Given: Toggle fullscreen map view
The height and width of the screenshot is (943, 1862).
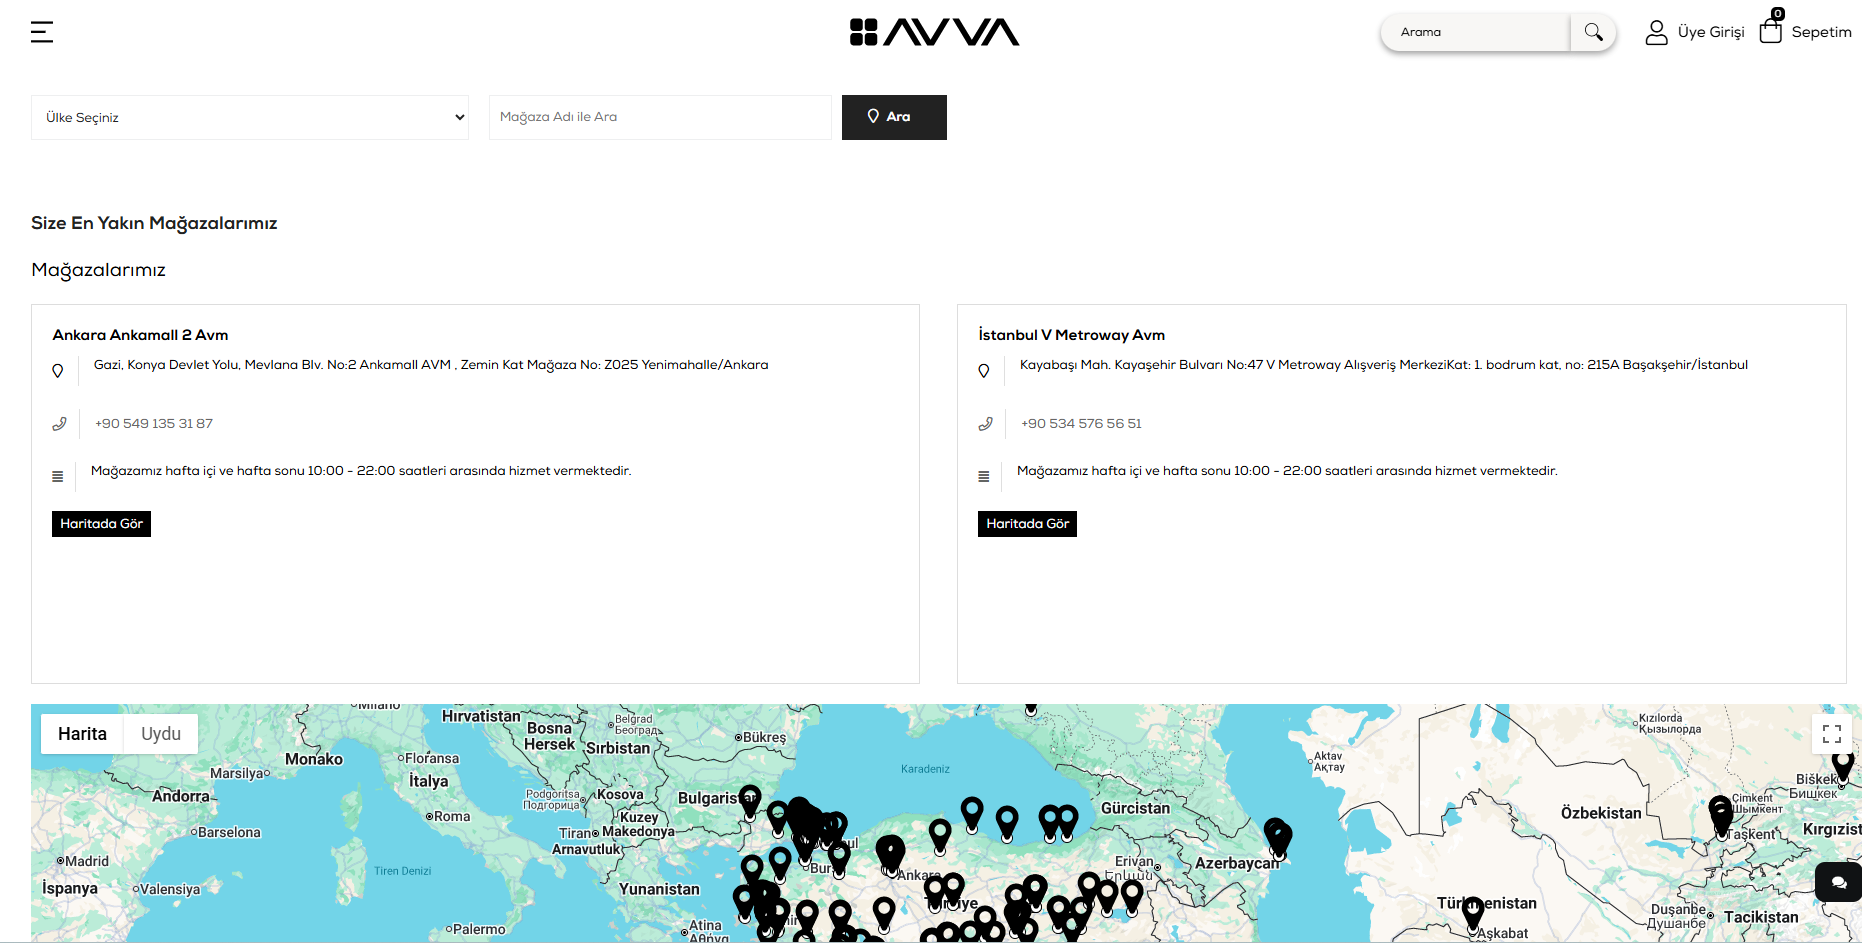Looking at the screenshot, I should [x=1832, y=734].
